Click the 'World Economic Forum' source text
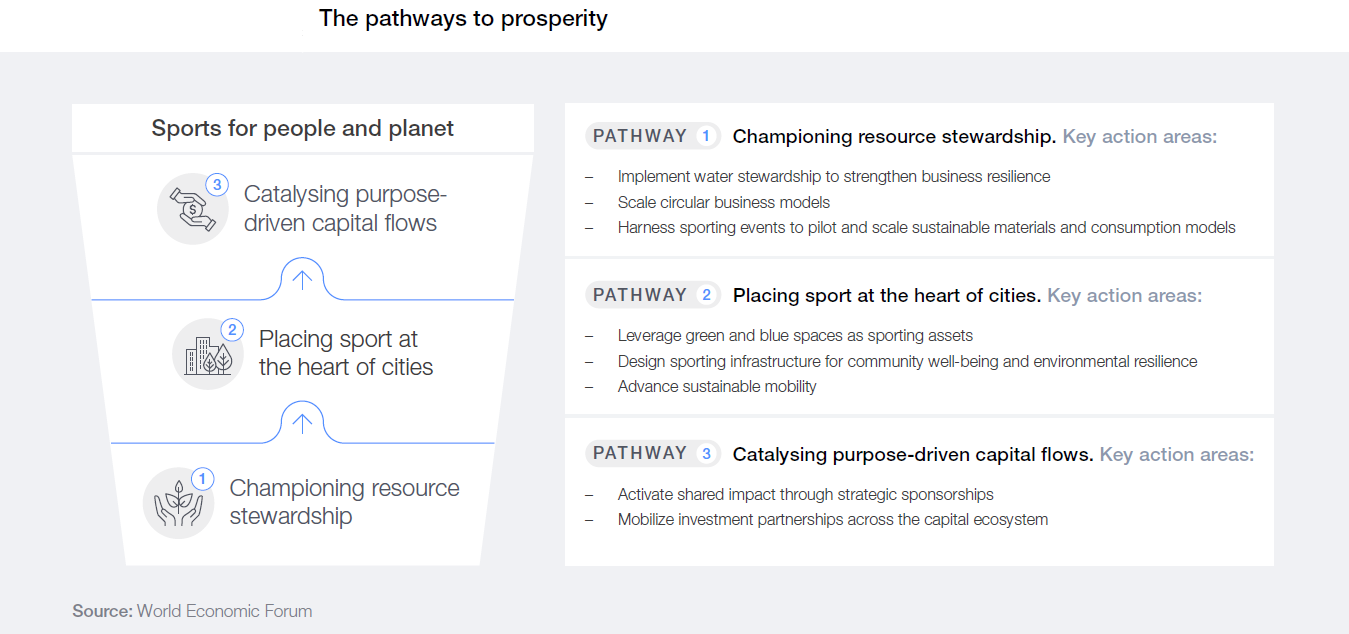The image size is (1349, 634). [224, 610]
